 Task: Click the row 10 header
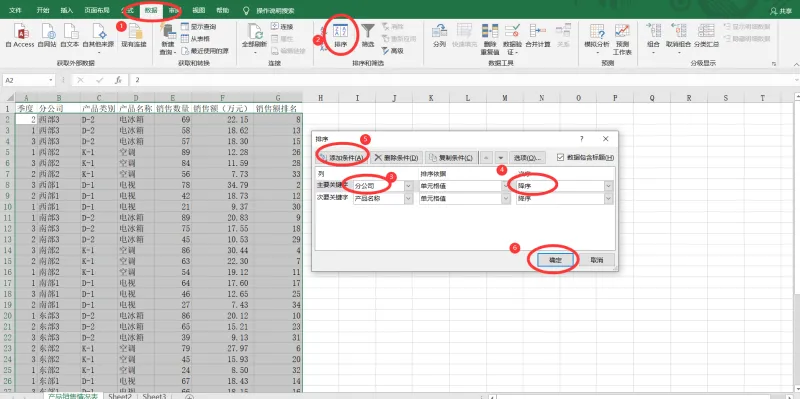pos(8,207)
